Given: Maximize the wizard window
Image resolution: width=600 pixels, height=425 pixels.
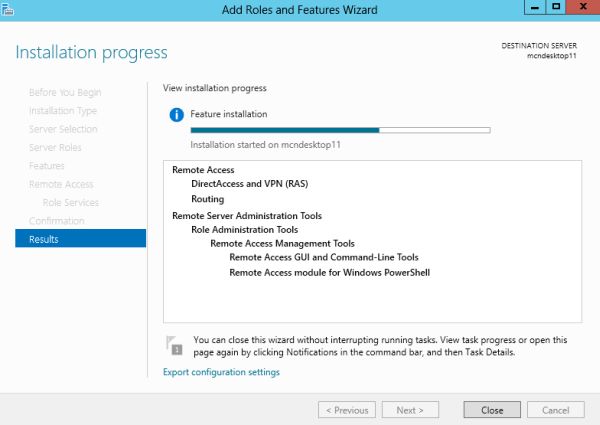Looking at the screenshot, I should point(556,7).
